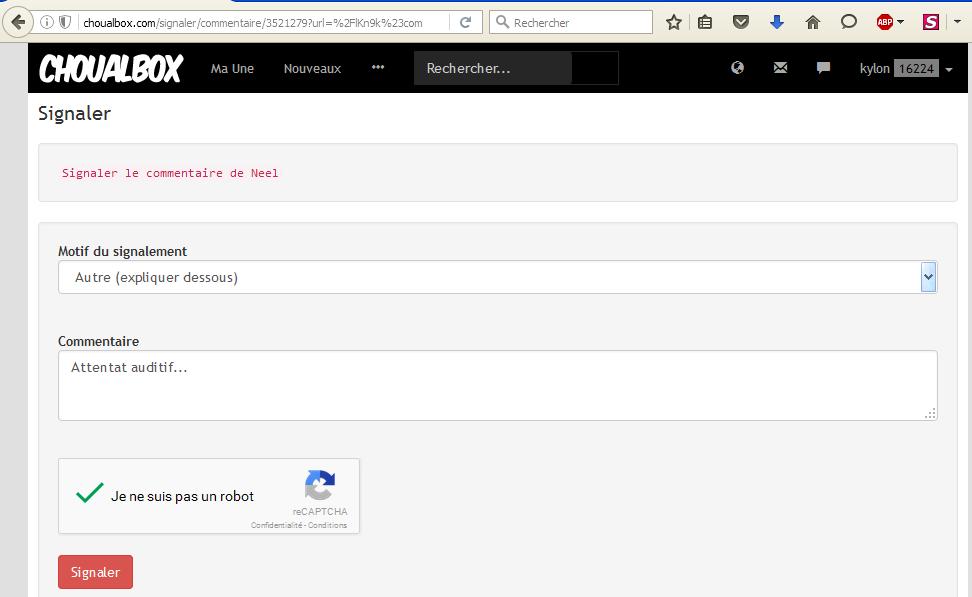The image size is (972, 597).
Task: Expand the 'Motif du signalement' dropdown
Action: coord(497,277)
